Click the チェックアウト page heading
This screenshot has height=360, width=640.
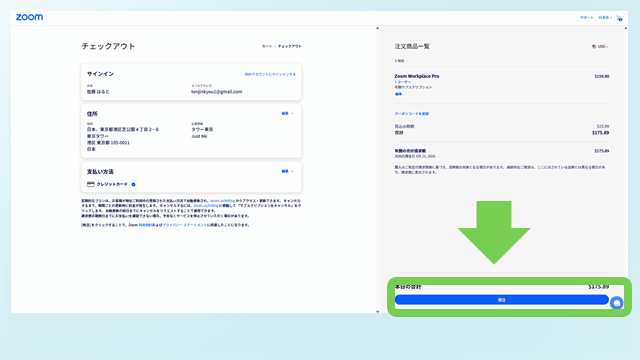(108, 46)
